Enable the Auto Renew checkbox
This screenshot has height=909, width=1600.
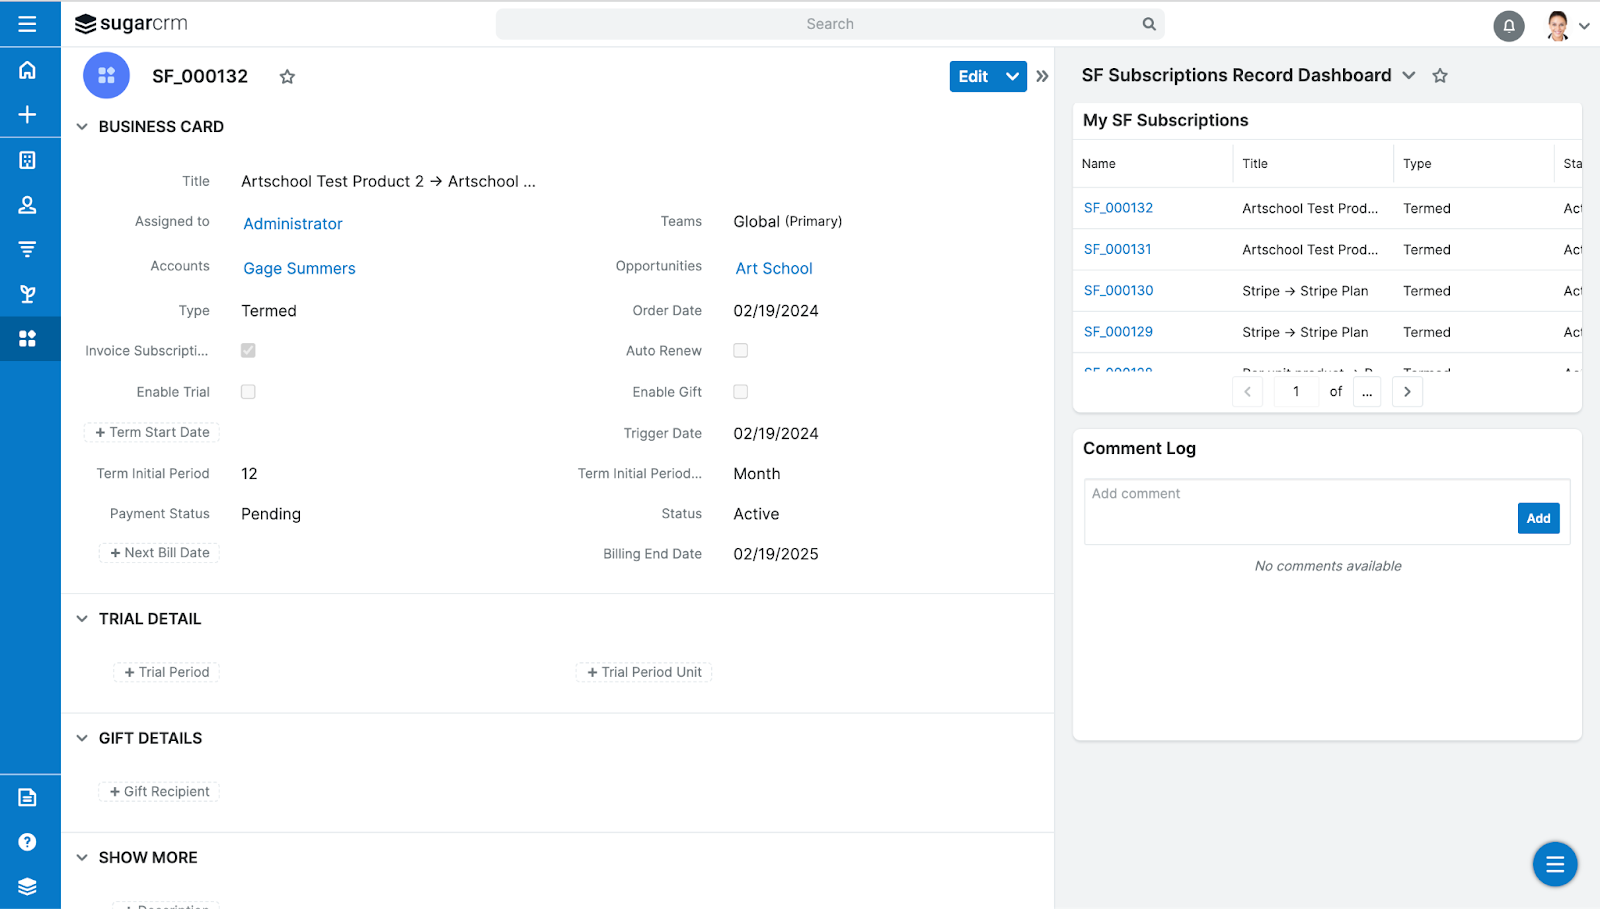pos(740,350)
